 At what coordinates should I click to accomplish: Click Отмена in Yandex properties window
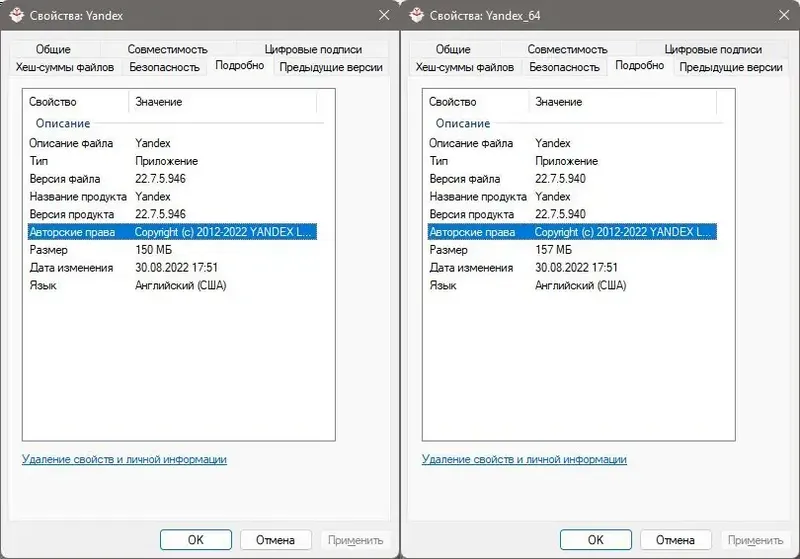276,540
